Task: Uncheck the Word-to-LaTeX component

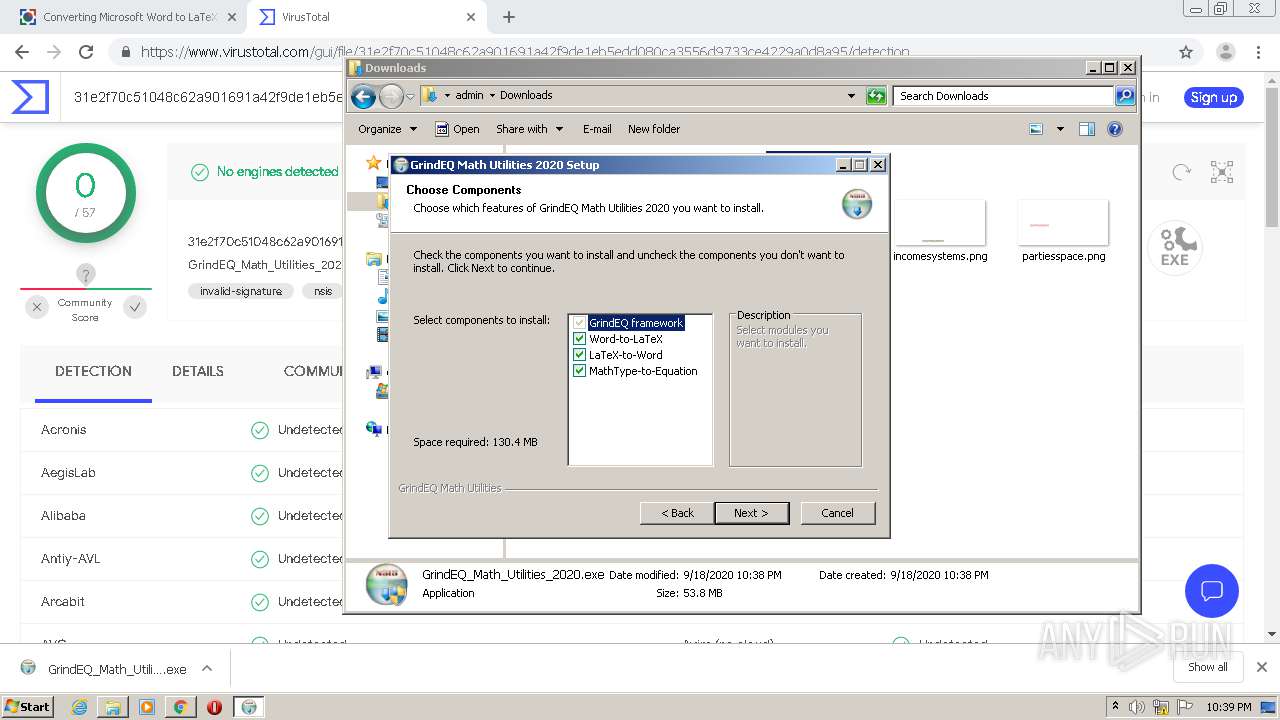Action: [579, 339]
